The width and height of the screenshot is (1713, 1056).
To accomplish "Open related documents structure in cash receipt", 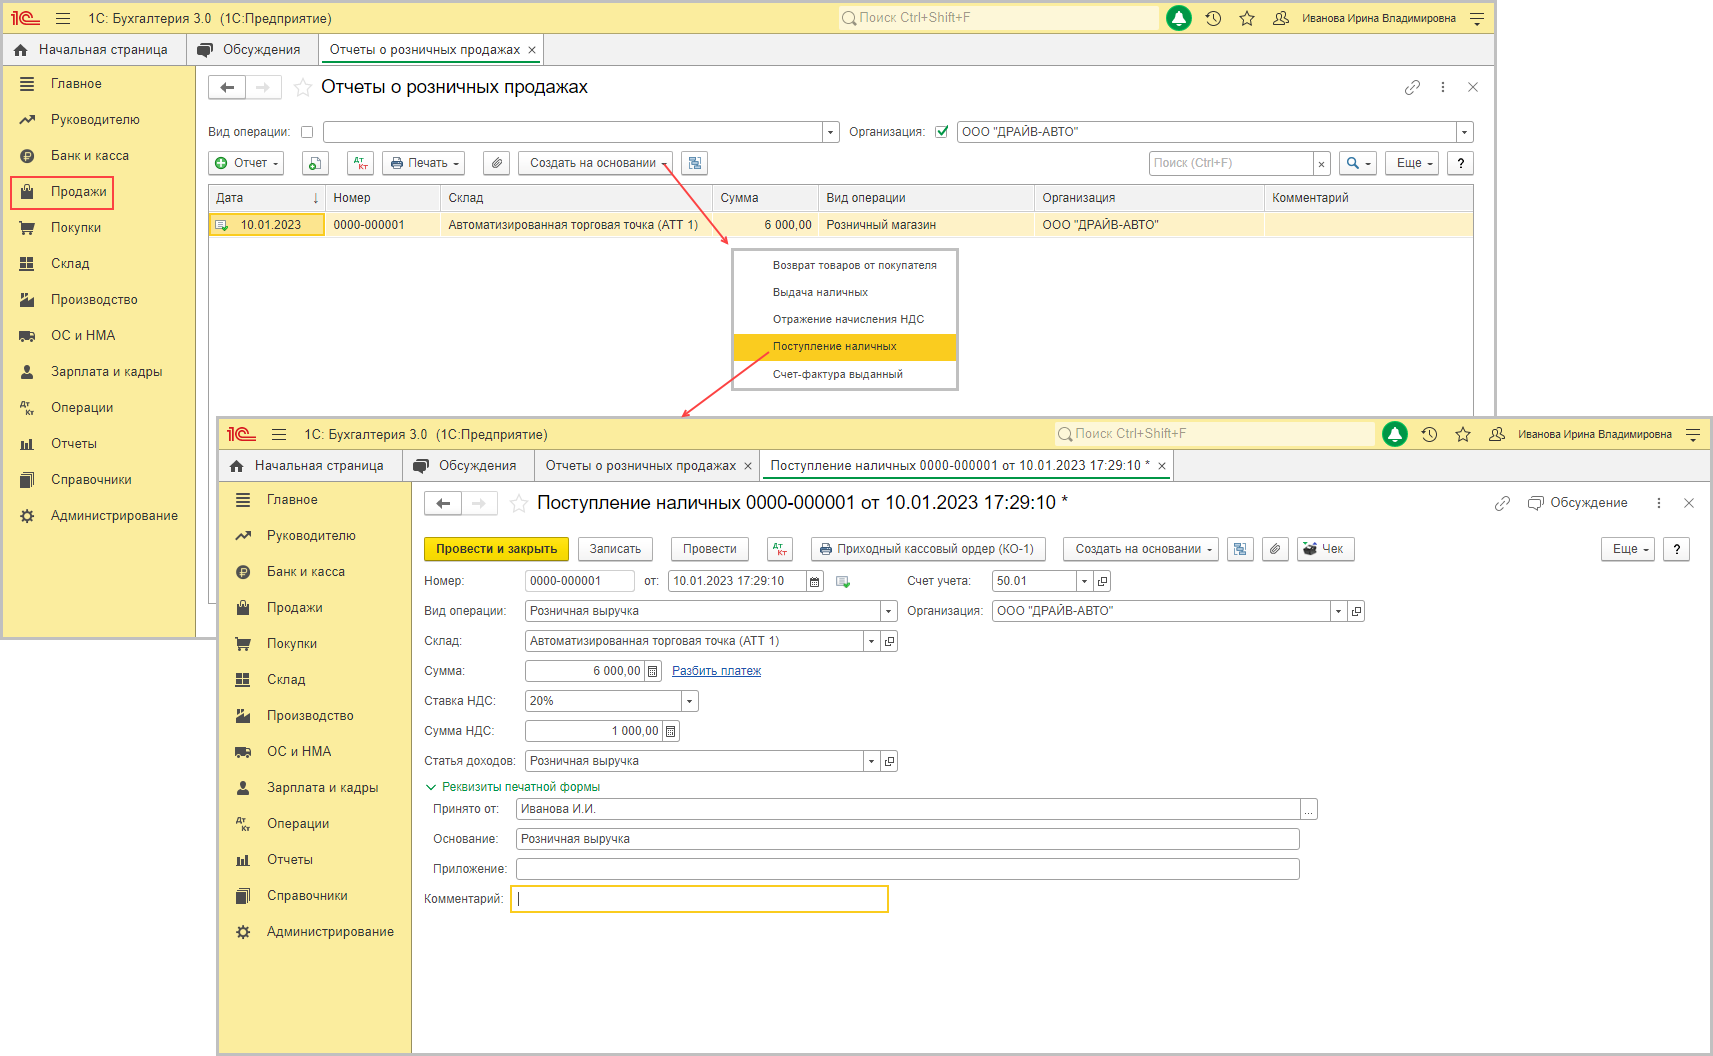I will 1241,549.
